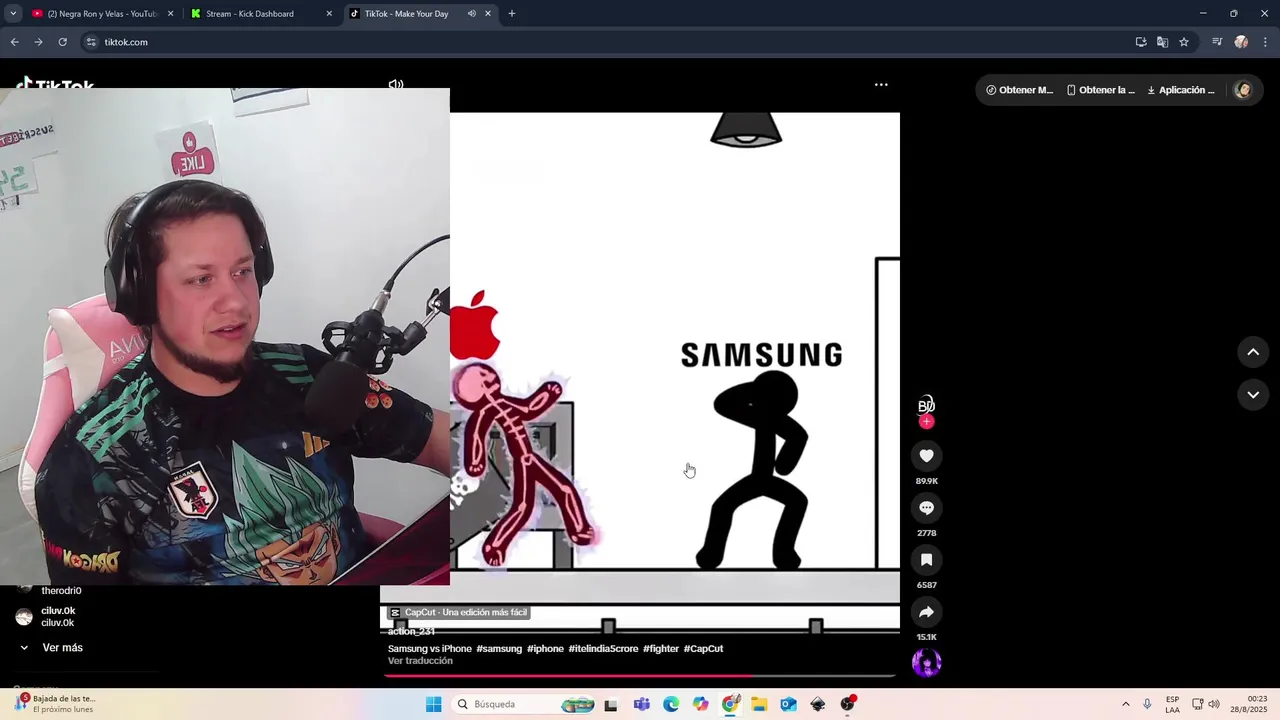Open Microsoft Teams from the taskbar
Screen dimensions: 1280x720
pyautogui.click(x=641, y=704)
